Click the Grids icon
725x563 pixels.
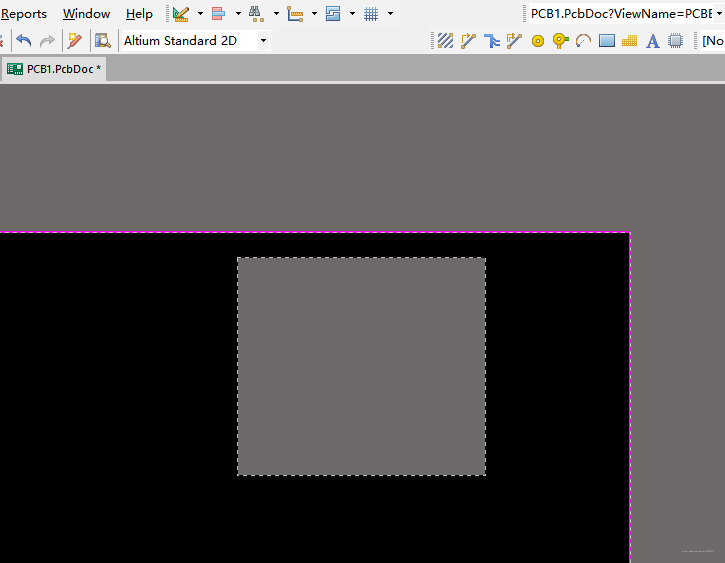coord(371,14)
